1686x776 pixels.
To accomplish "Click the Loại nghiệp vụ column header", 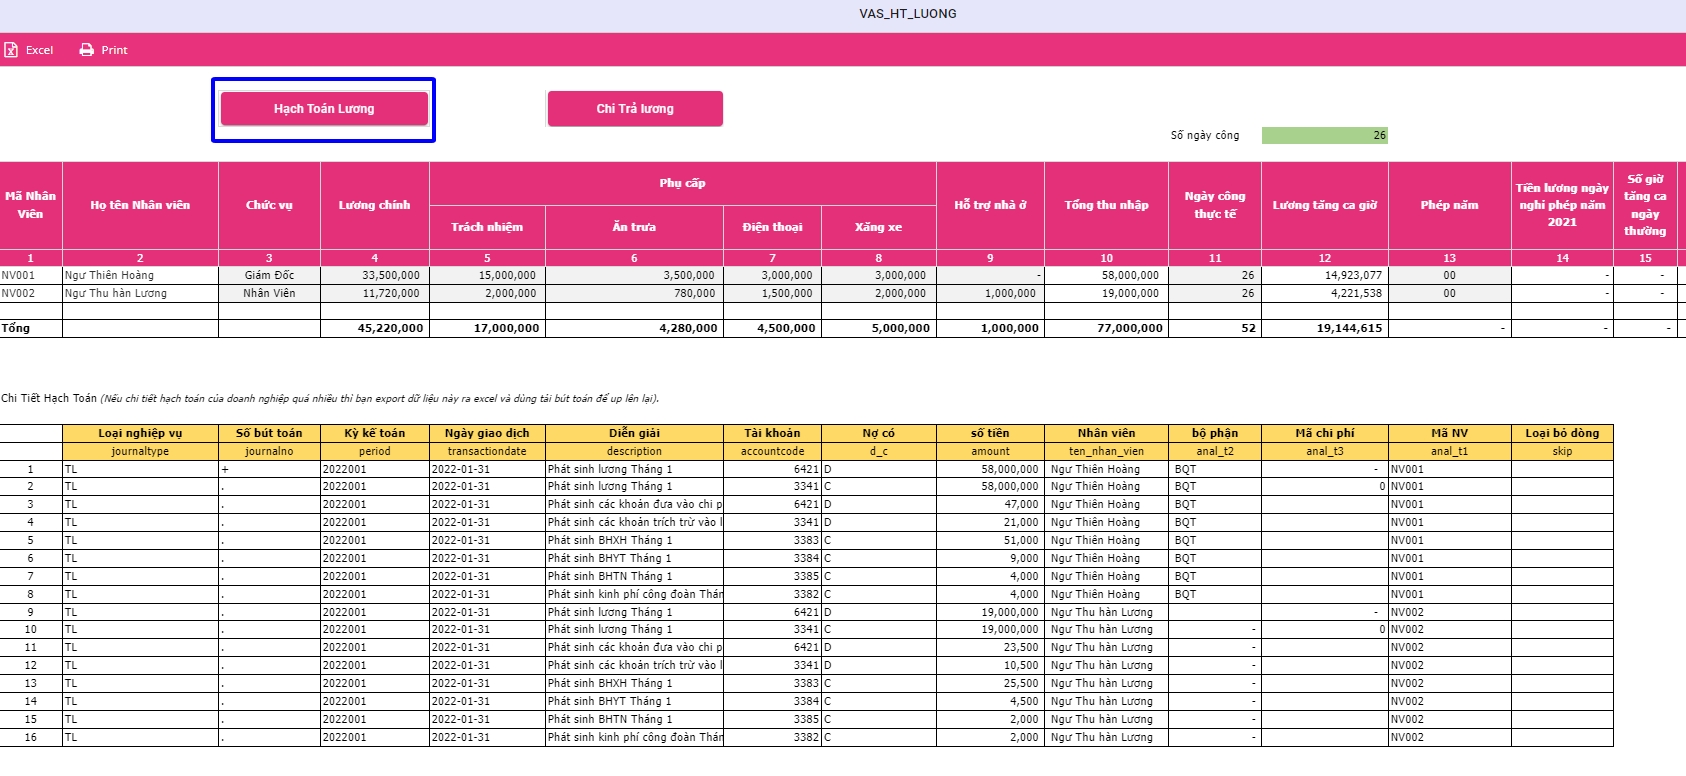I will click(140, 433).
